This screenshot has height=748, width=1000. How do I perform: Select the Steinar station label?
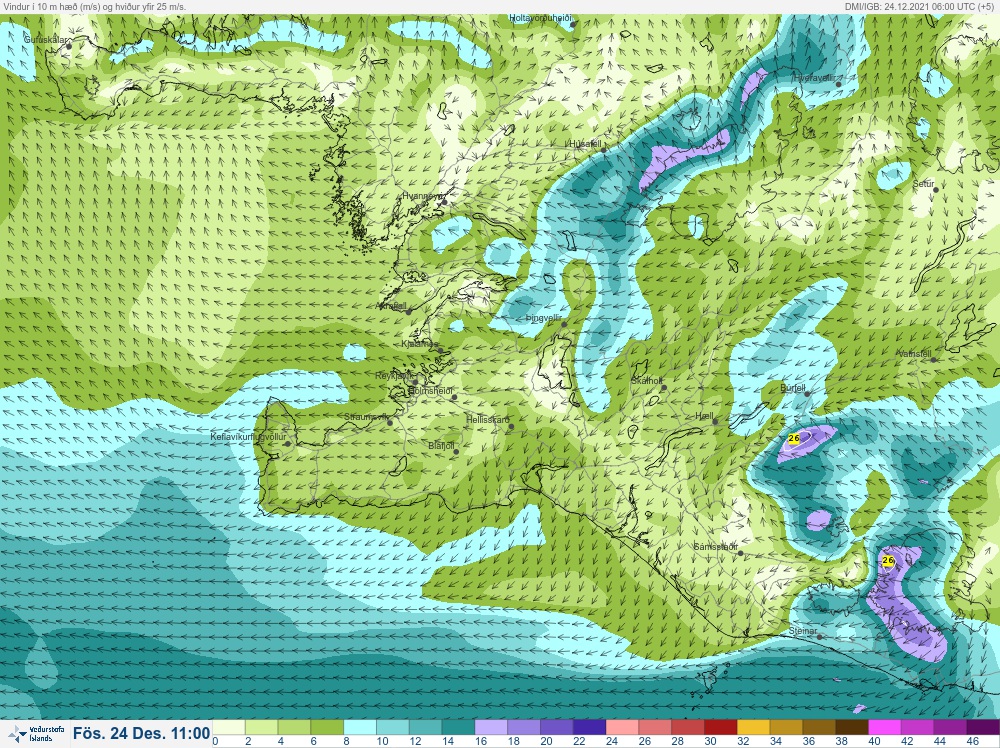point(803,631)
